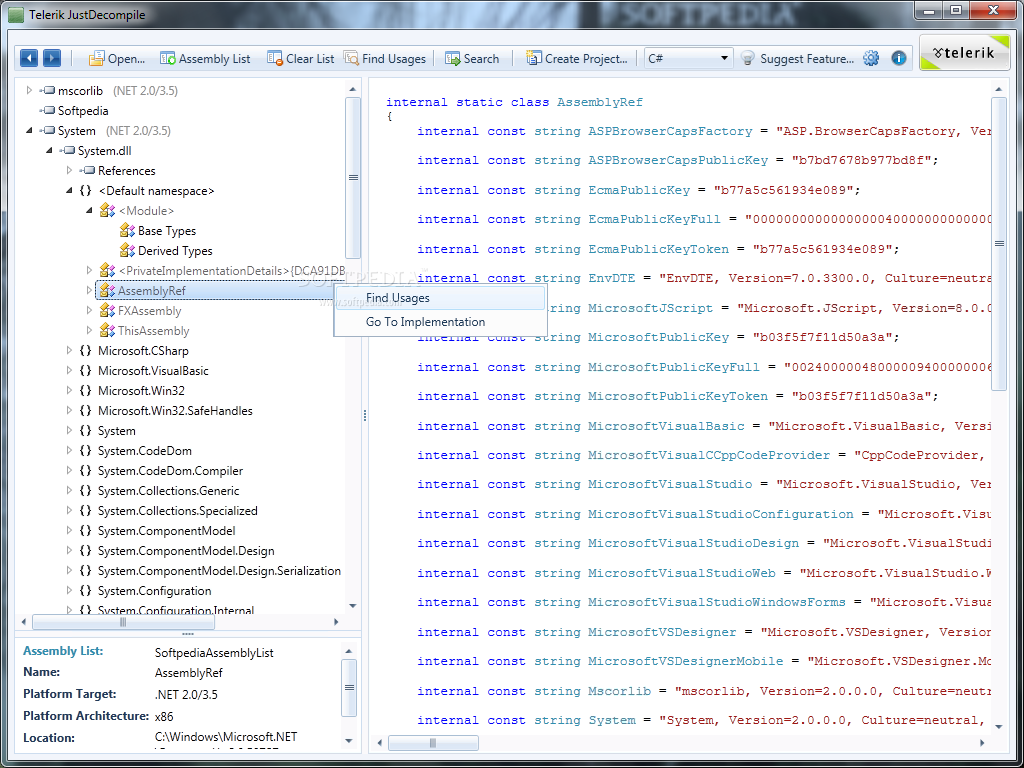Click the ASPBrowserCapsFactory constant in code
Screen dimensions: 1024x768
click(670, 131)
